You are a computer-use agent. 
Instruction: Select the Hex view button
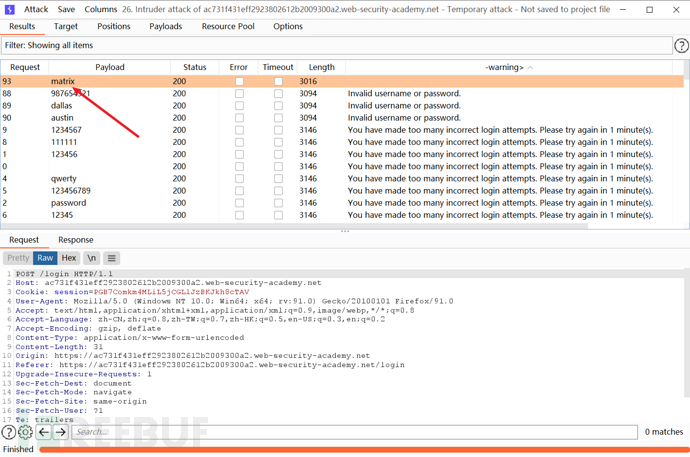69,258
